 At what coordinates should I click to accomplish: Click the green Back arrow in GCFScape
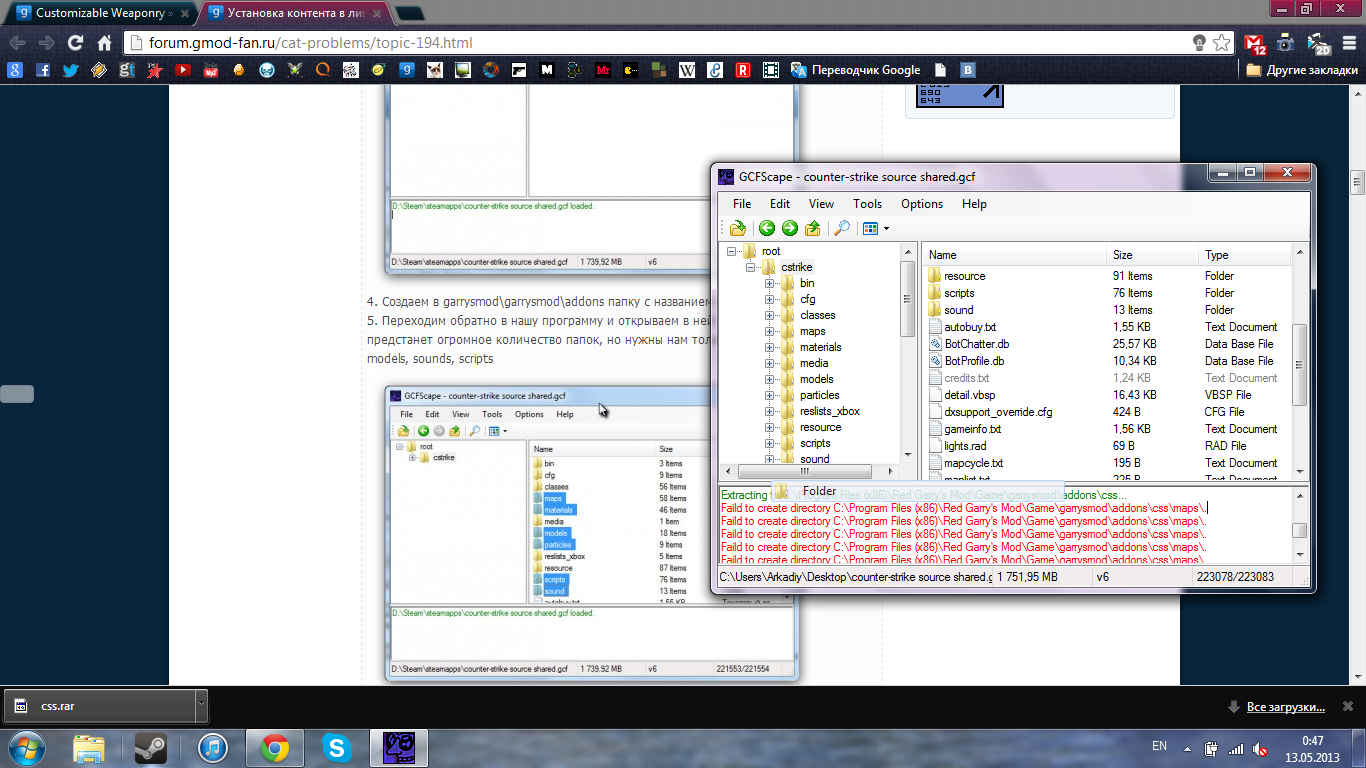pos(767,228)
